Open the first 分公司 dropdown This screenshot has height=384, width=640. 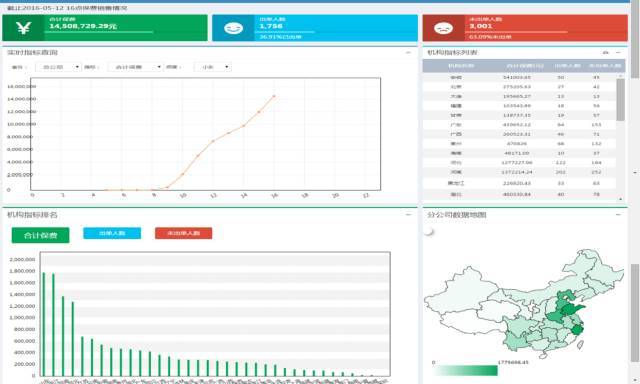[58, 67]
